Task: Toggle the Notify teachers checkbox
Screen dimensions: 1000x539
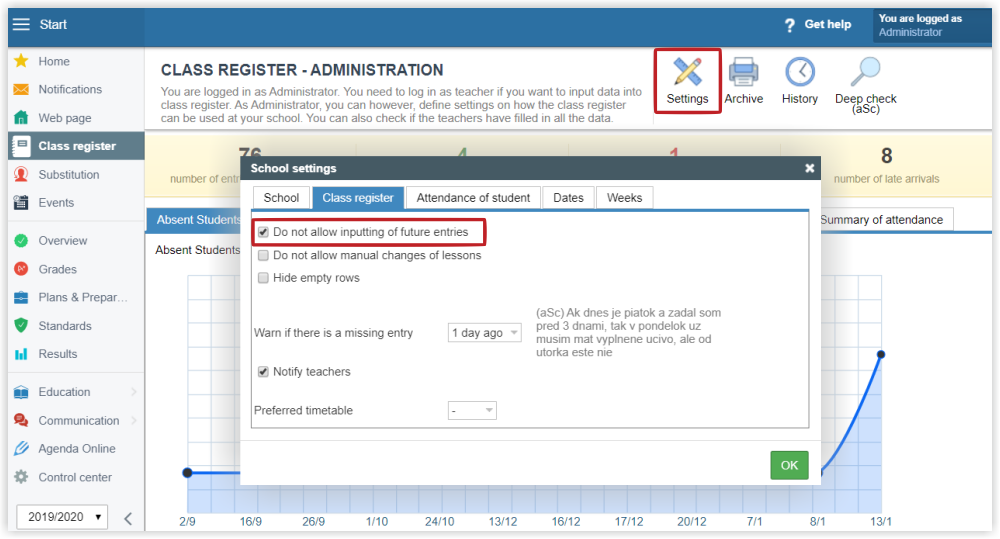Action: pyautogui.click(x=263, y=371)
